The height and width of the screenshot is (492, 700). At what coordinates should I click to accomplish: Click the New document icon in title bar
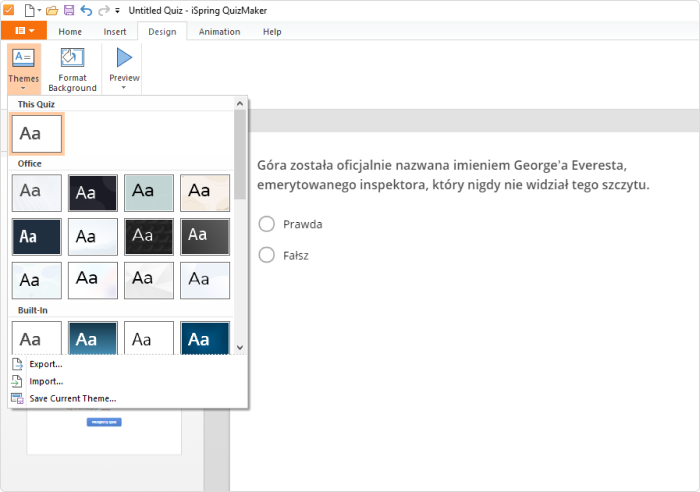pos(29,10)
